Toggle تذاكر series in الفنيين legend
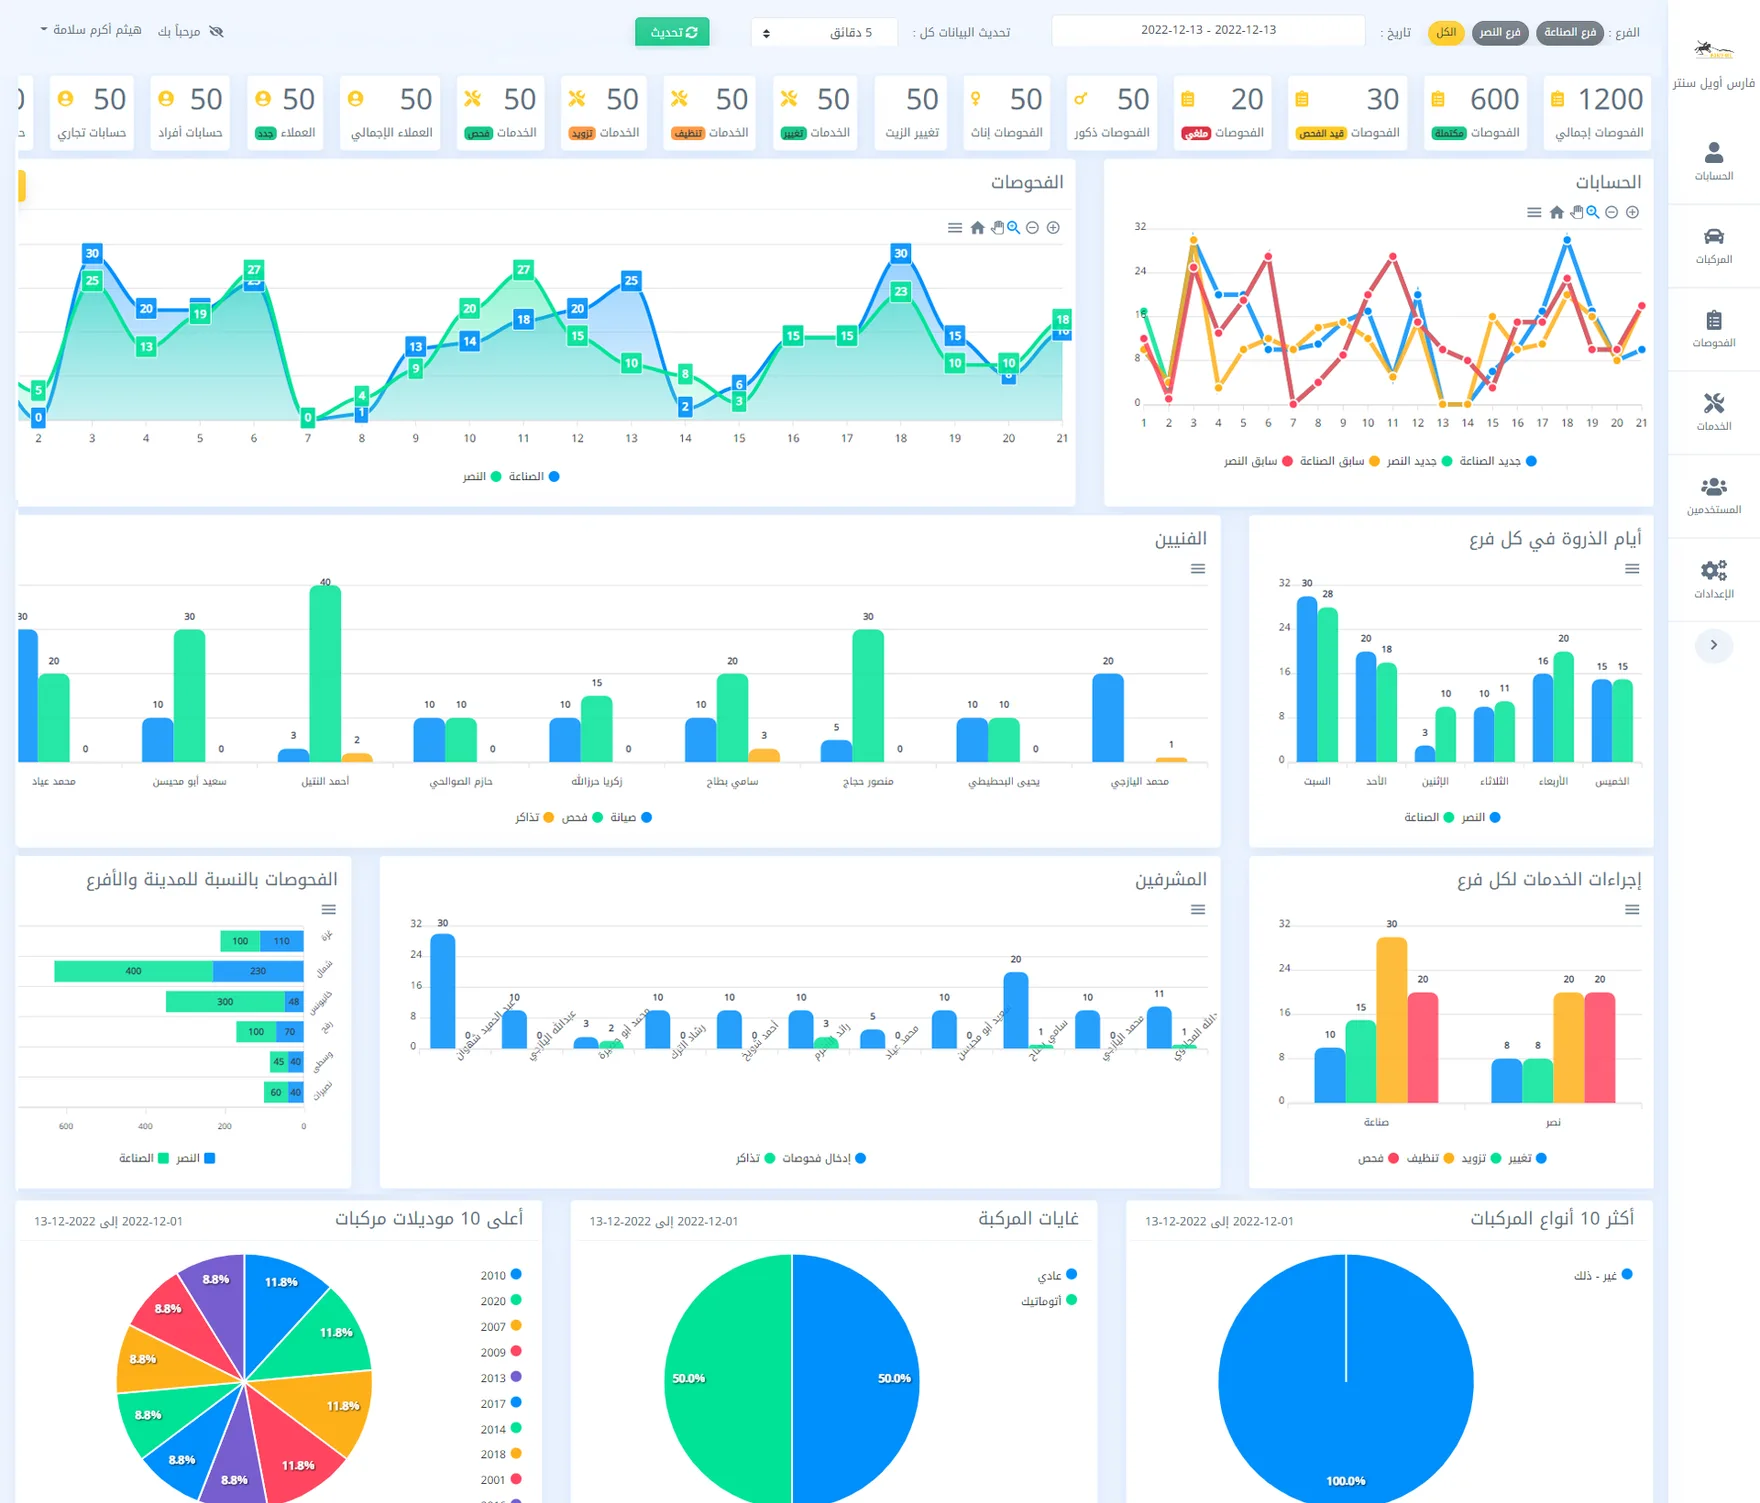The image size is (1760, 1503). tap(534, 818)
